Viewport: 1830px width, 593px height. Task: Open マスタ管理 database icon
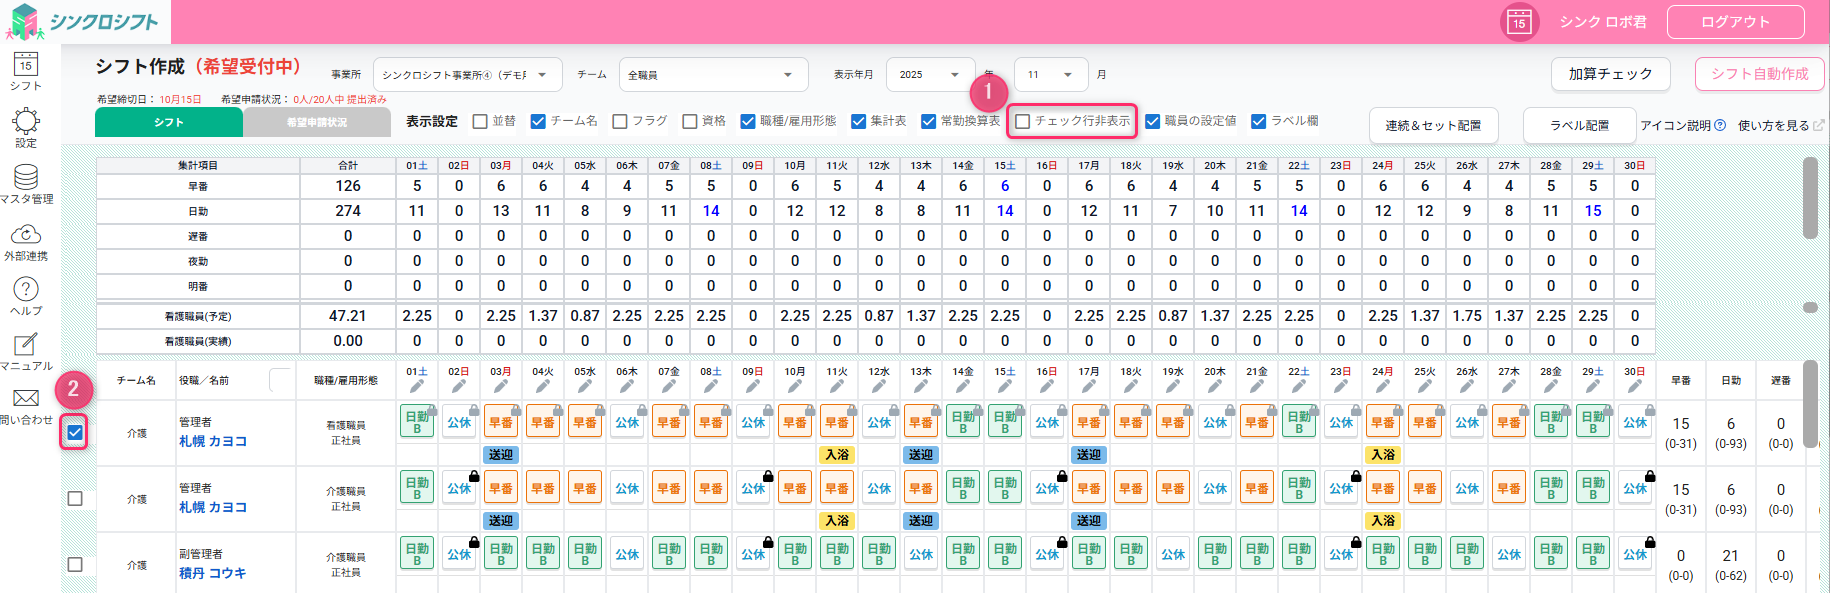point(26,178)
